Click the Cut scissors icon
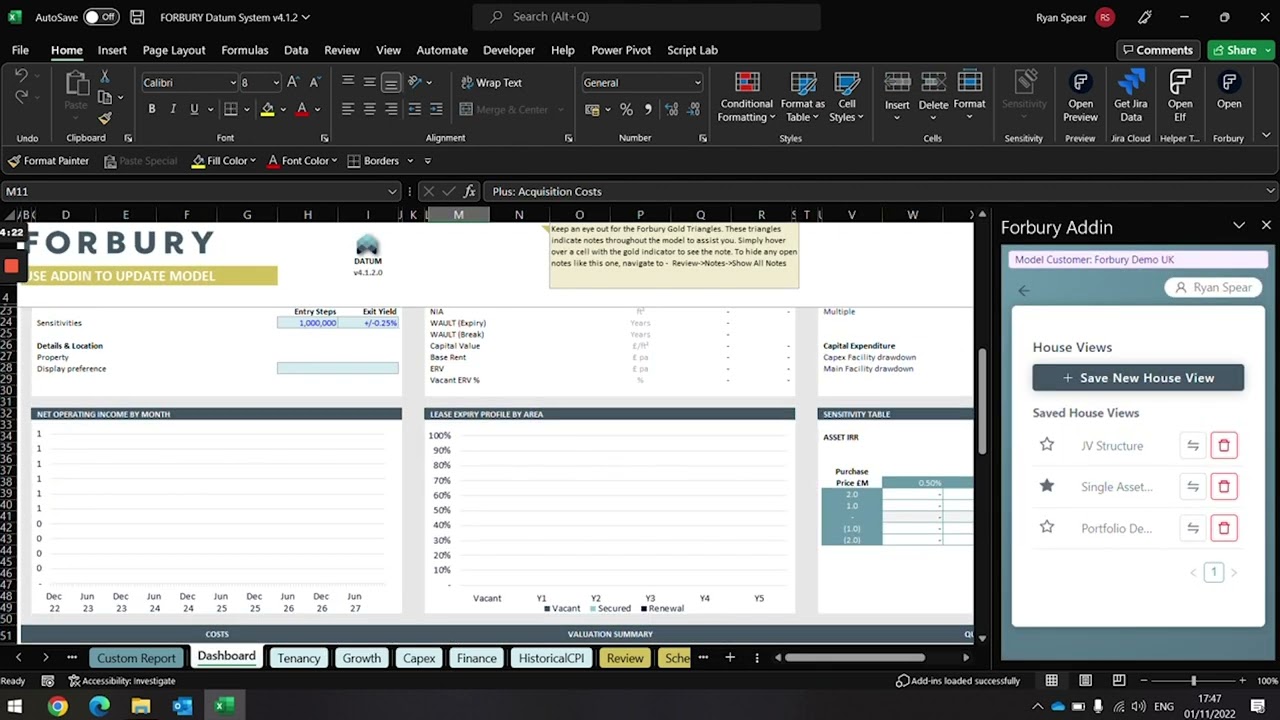1280x720 pixels. 104,77
